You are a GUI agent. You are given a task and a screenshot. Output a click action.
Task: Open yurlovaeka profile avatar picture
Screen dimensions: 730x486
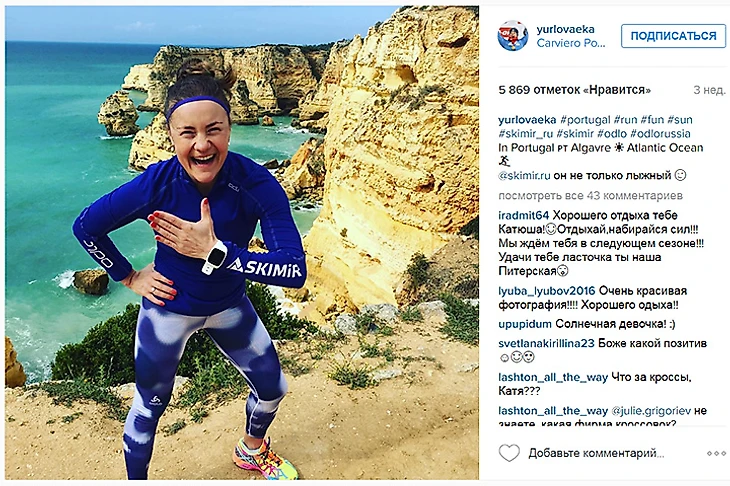point(513,36)
